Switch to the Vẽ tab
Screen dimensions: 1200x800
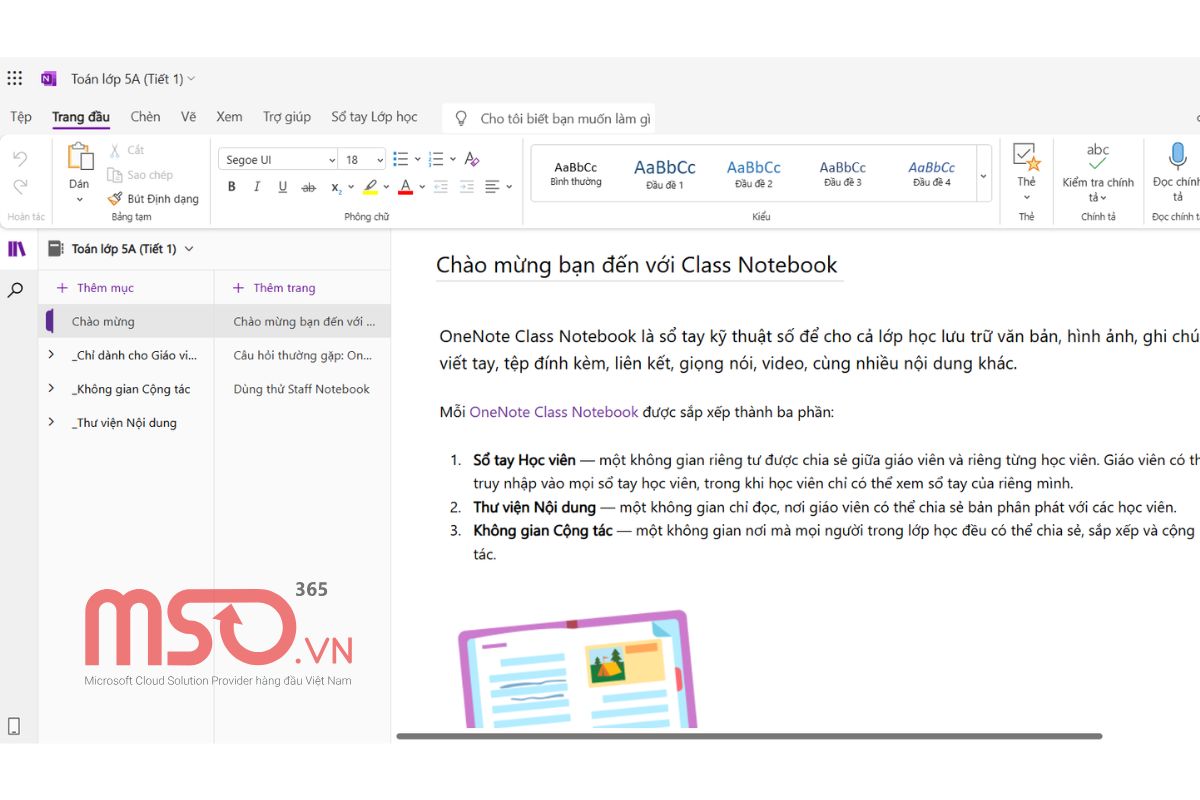(189, 117)
